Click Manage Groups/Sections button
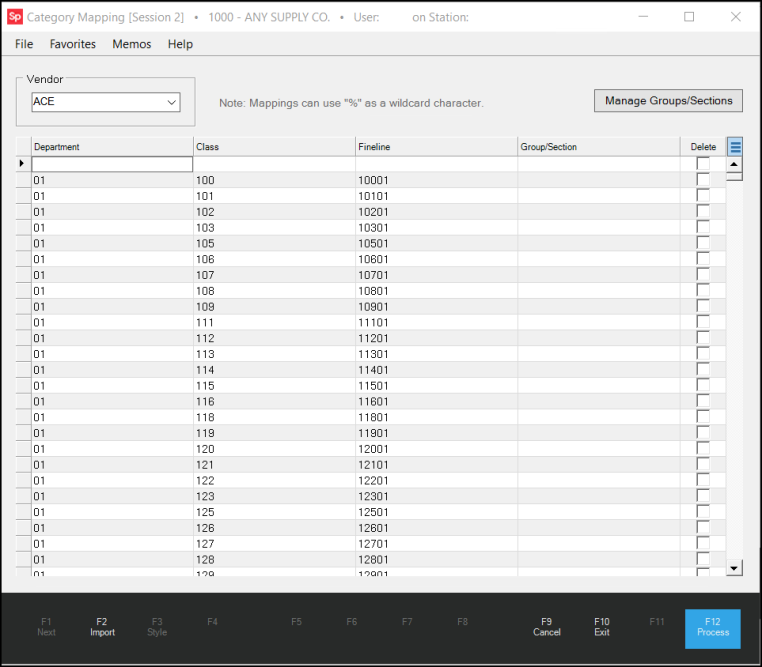This screenshot has width=762, height=667. pos(668,100)
